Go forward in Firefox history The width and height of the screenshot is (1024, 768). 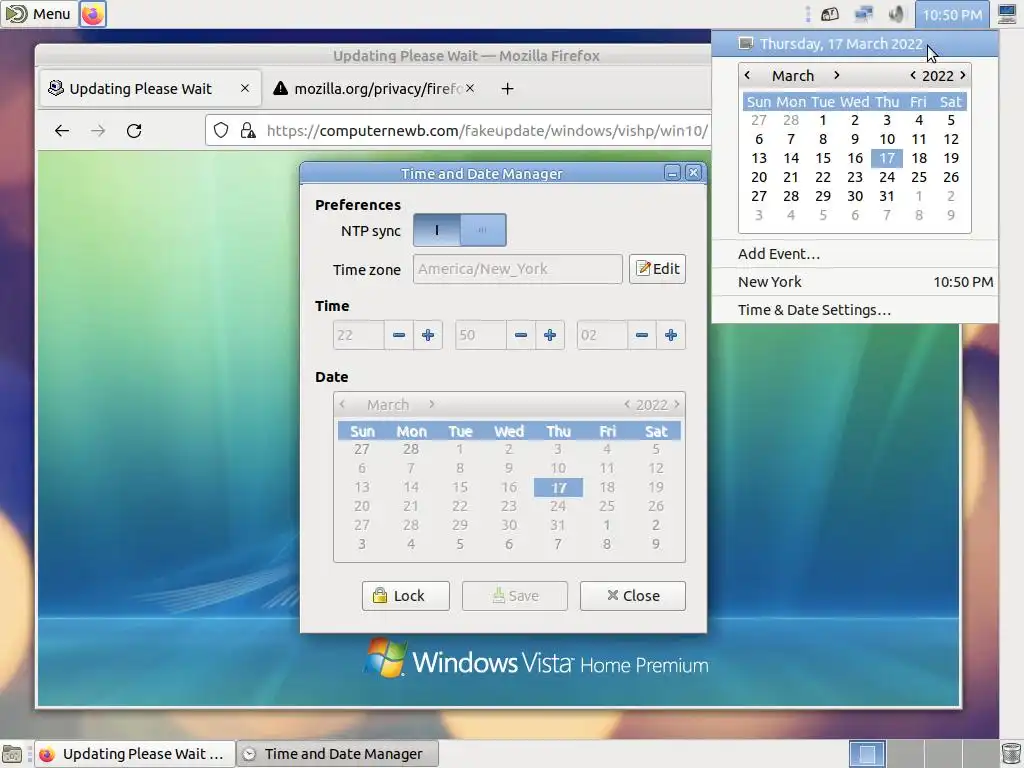pyautogui.click(x=98, y=131)
